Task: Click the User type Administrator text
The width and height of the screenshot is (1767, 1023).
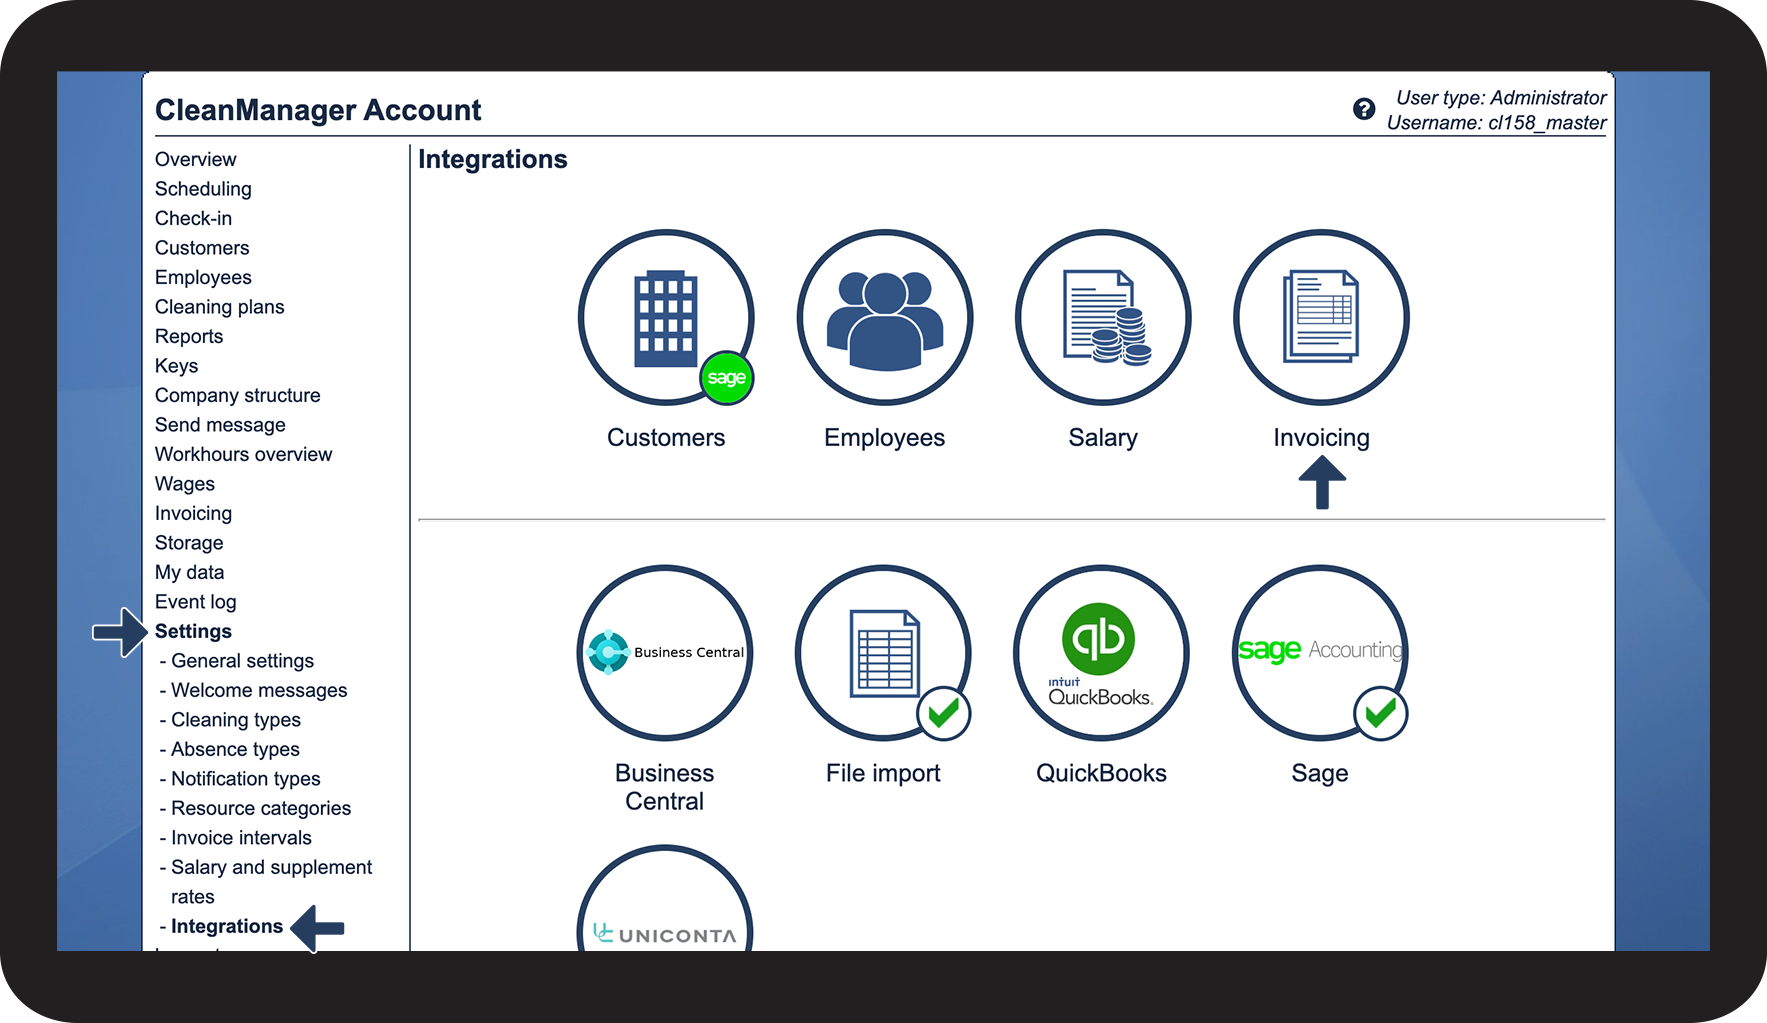Action: (x=1501, y=98)
